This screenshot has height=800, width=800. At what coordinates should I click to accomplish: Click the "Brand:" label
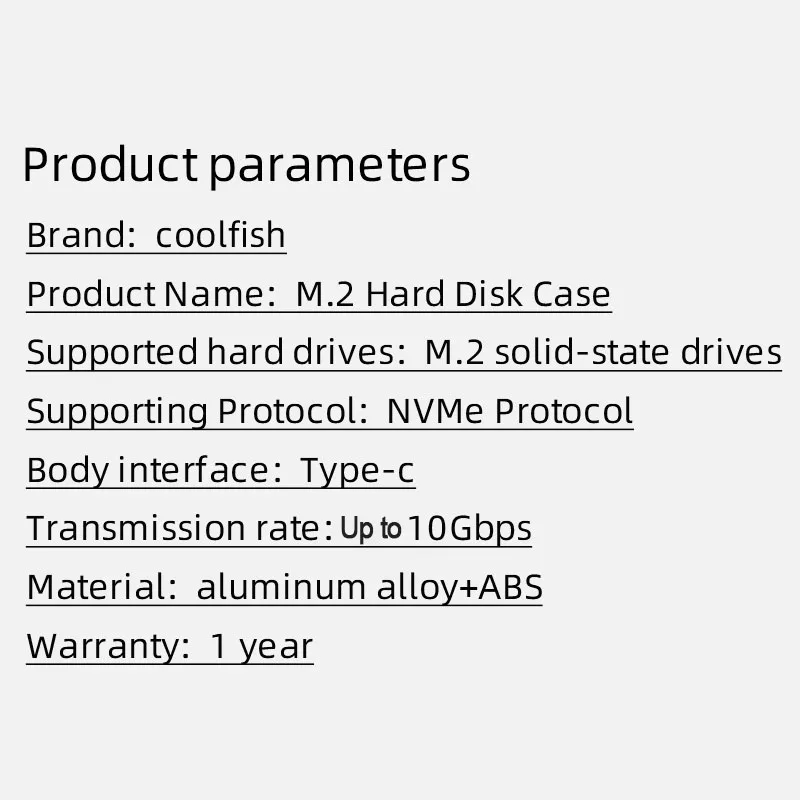point(80,236)
